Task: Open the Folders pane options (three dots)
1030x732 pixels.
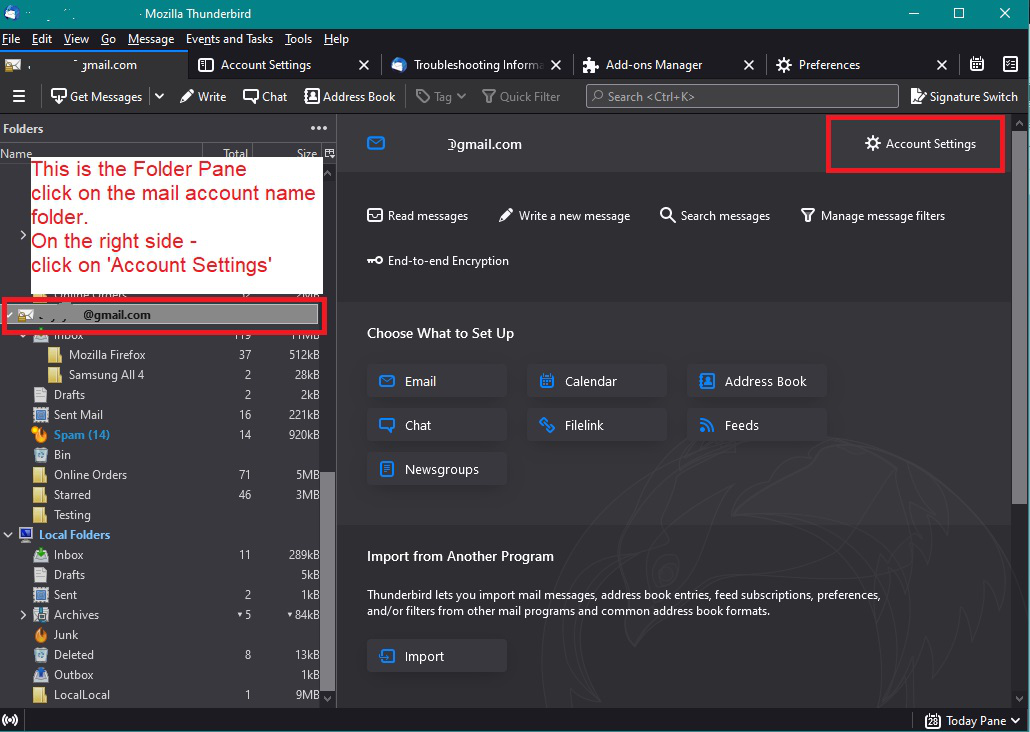Action: click(x=319, y=128)
